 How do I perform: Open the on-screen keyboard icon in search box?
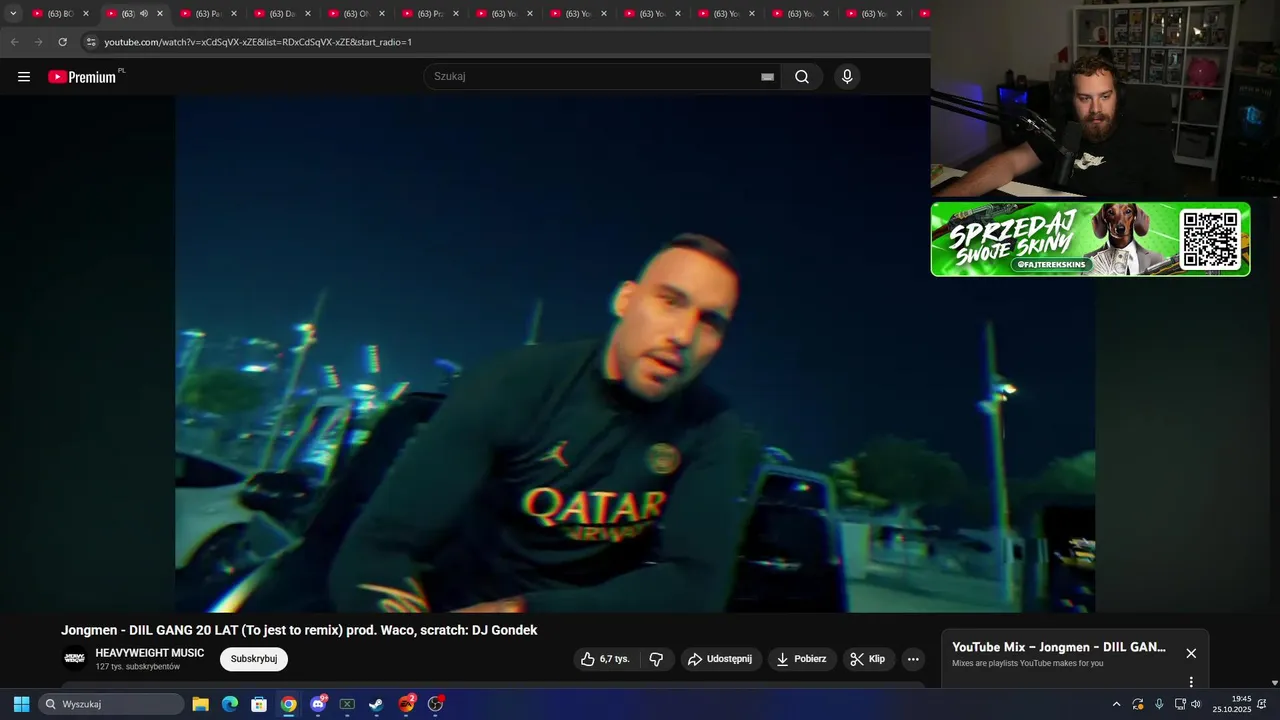pyautogui.click(x=767, y=77)
